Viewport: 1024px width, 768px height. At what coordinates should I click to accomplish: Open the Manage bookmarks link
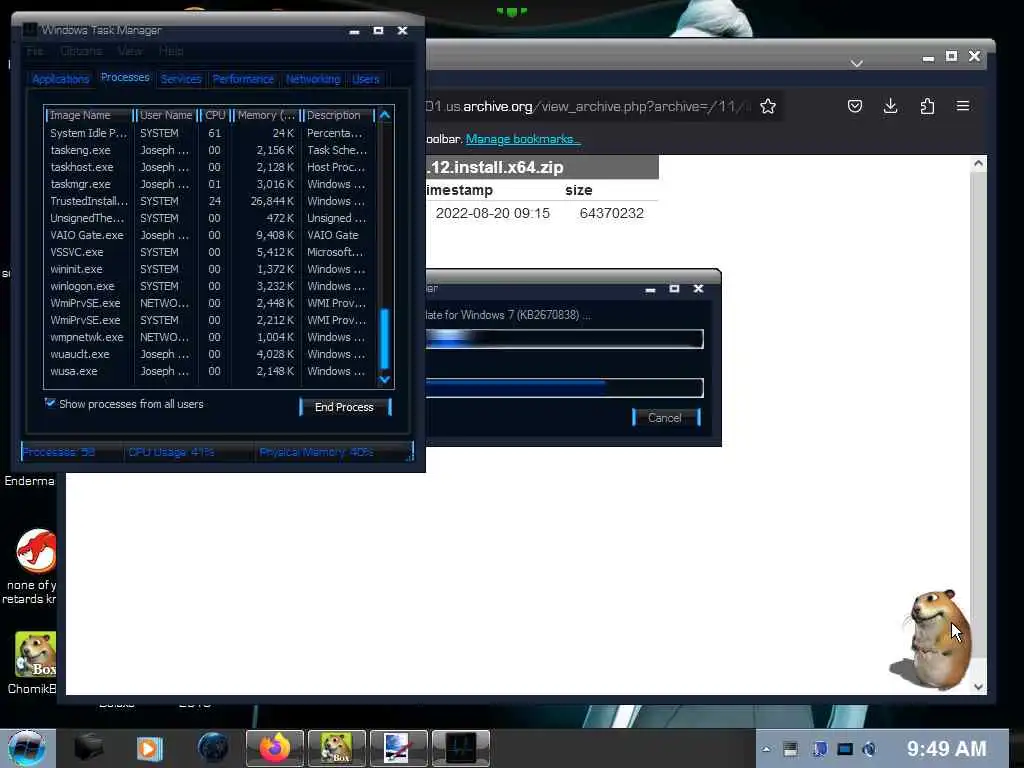click(522, 139)
